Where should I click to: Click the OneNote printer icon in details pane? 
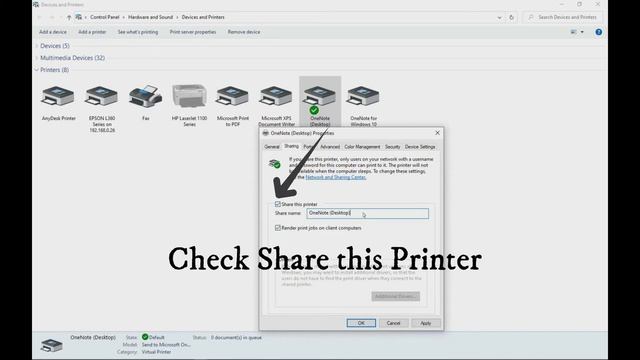click(52, 345)
